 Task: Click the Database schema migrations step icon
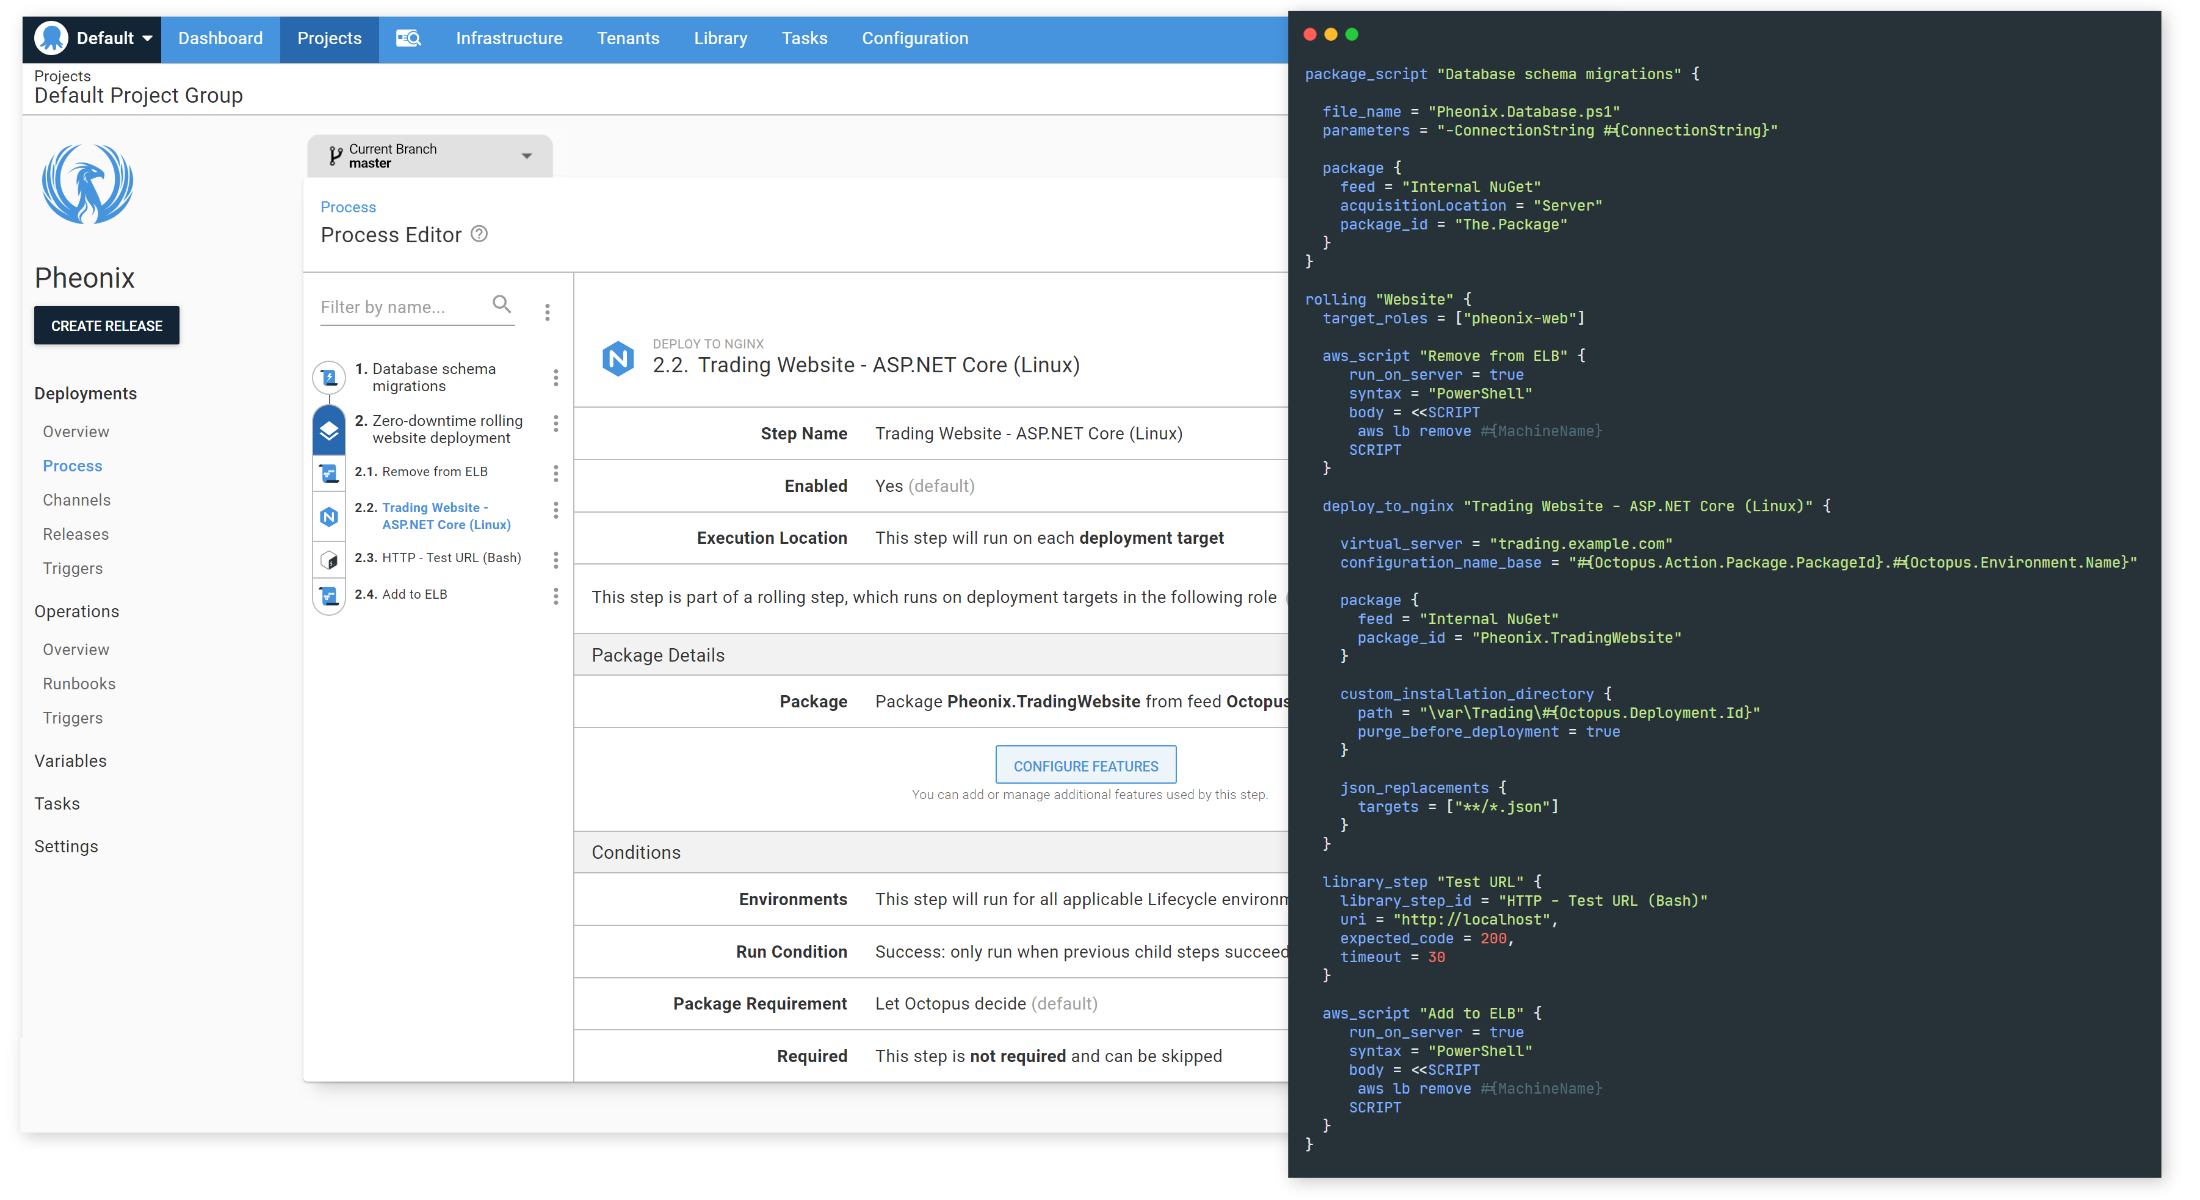pyautogui.click(x=329, y=377)
